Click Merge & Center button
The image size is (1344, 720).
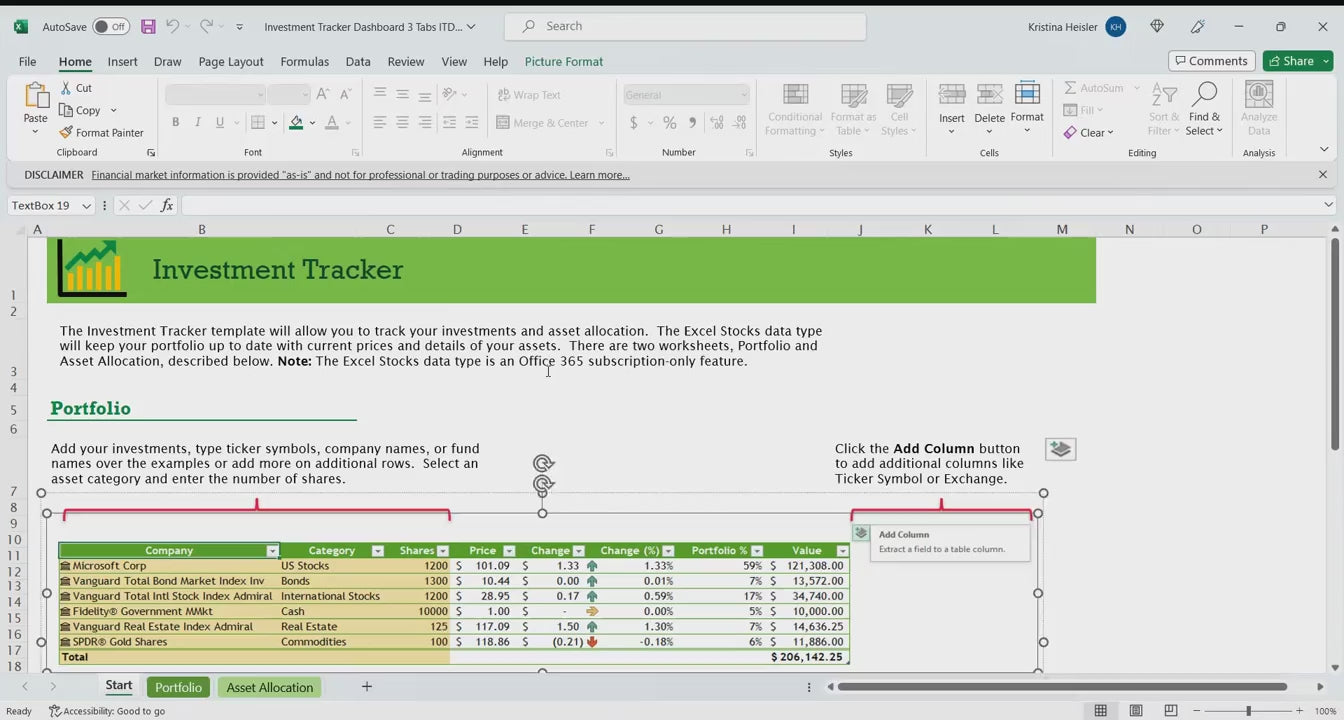point(543,123)
